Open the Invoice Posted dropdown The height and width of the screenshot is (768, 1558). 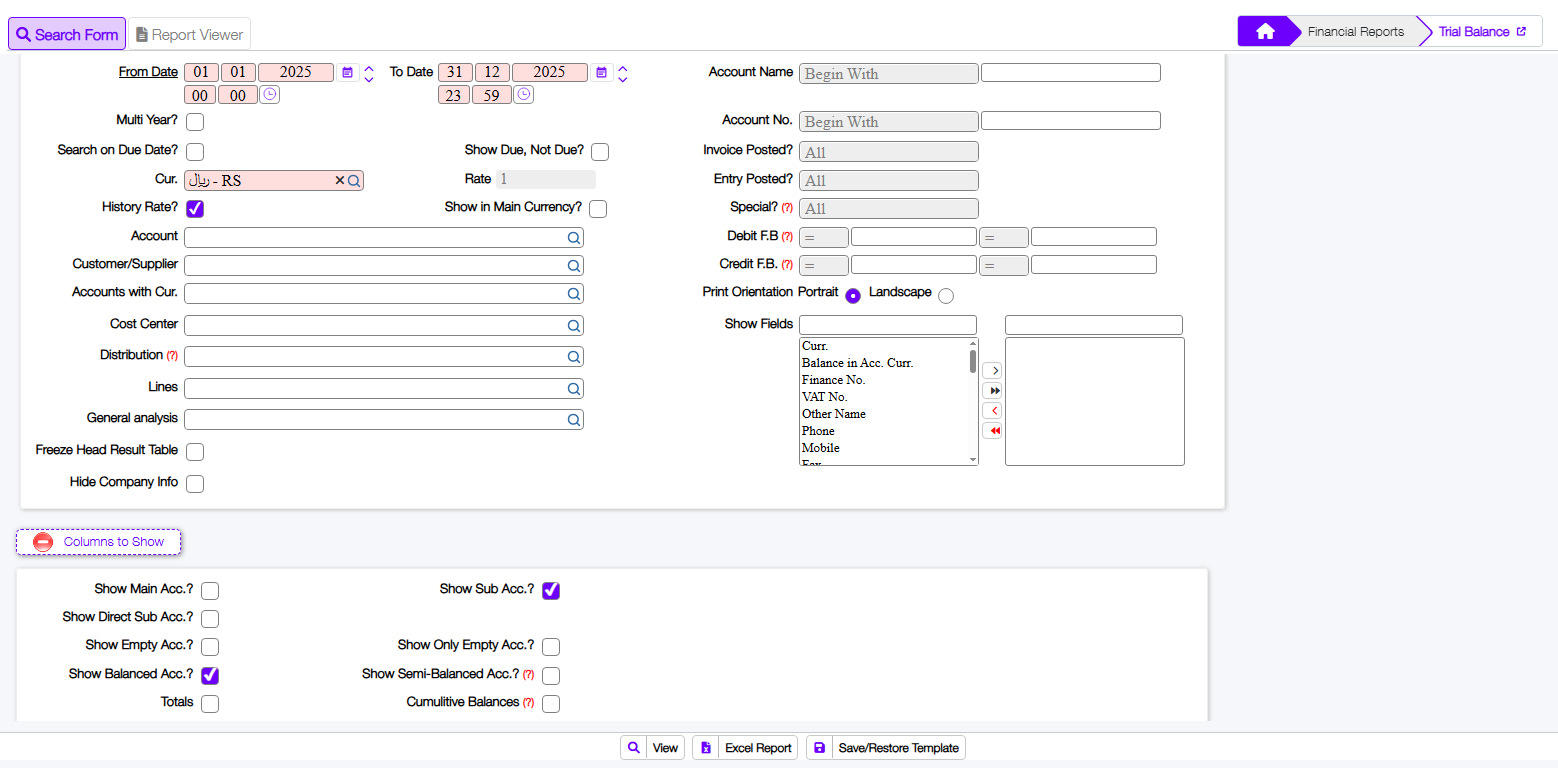pyautogui.click(x=888, y=152)
